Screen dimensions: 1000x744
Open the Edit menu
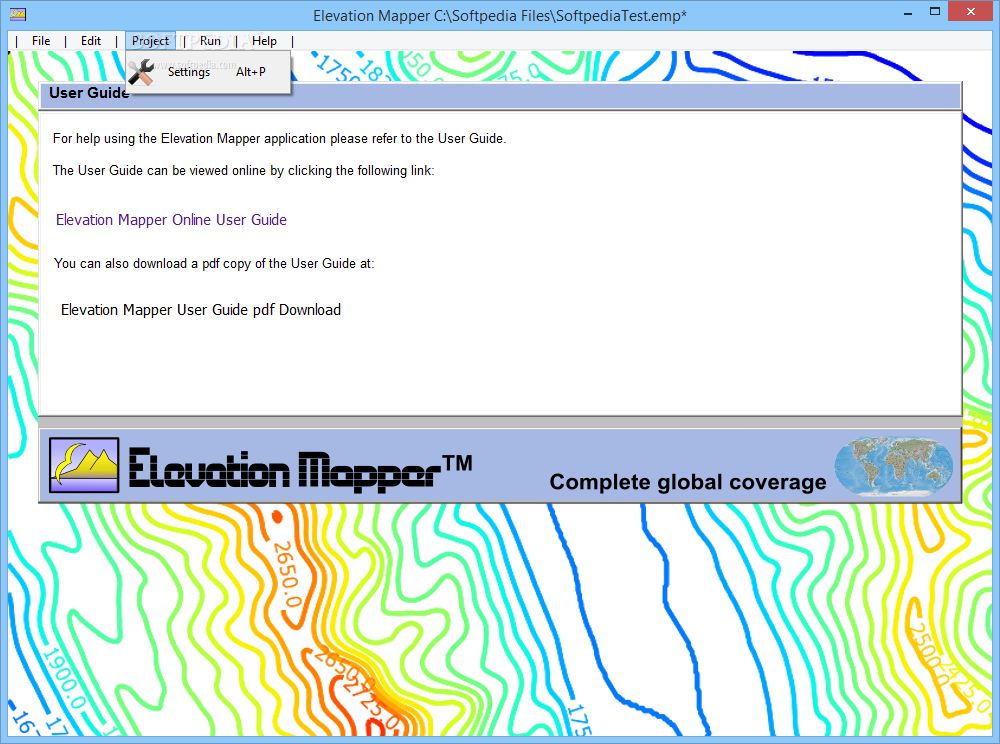click(x=91, y=41)
